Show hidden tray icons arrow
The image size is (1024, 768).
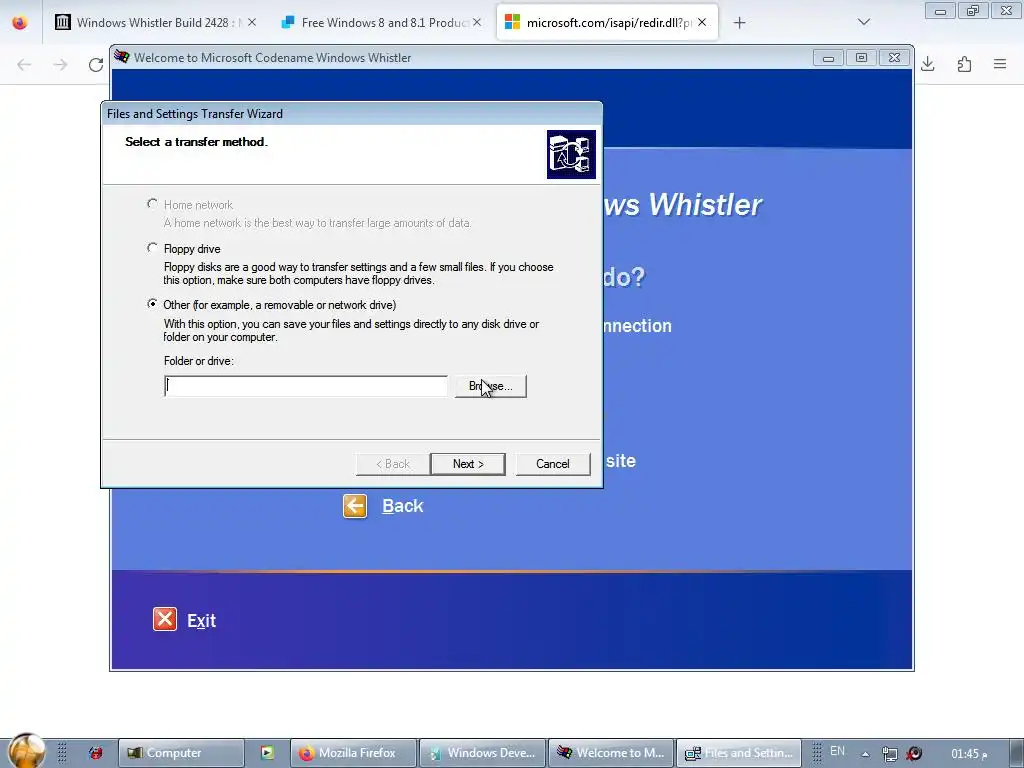tap(865, 754)
